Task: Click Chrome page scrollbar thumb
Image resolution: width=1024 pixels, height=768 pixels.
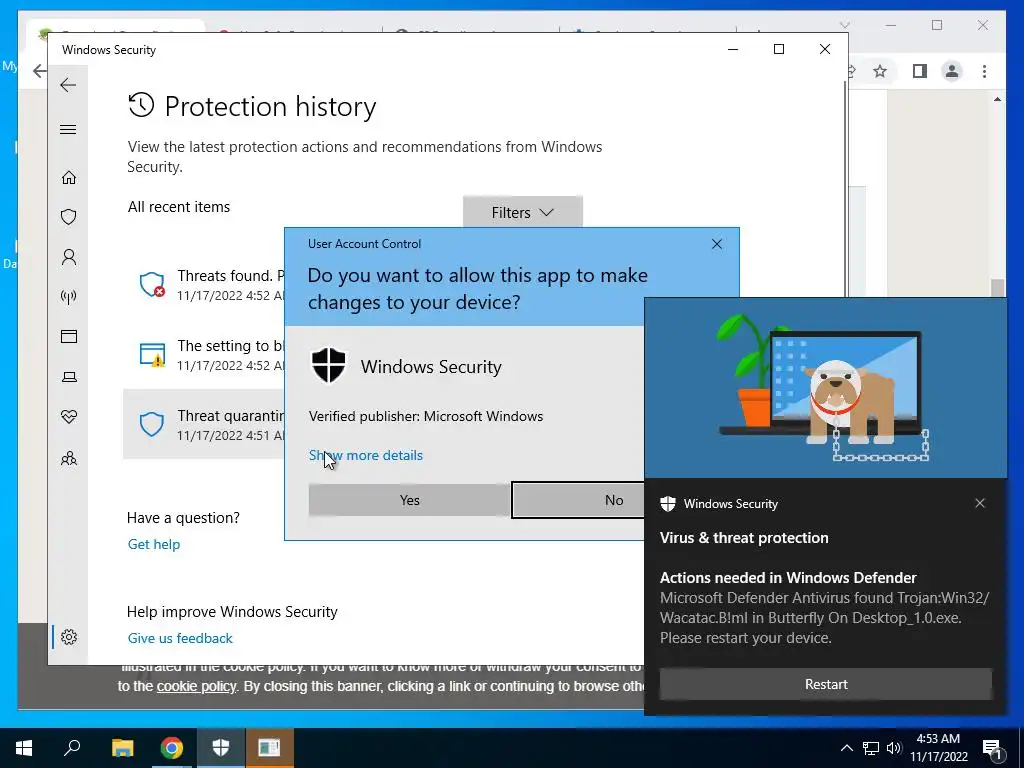Action: pyautogui.click(x=997, y=287)
